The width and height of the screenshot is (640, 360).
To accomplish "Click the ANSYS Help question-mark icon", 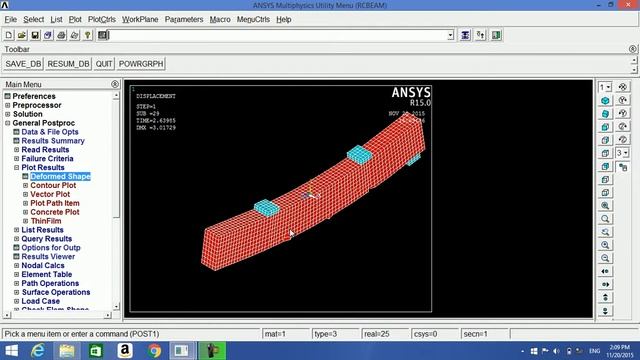I will [87, 35].
